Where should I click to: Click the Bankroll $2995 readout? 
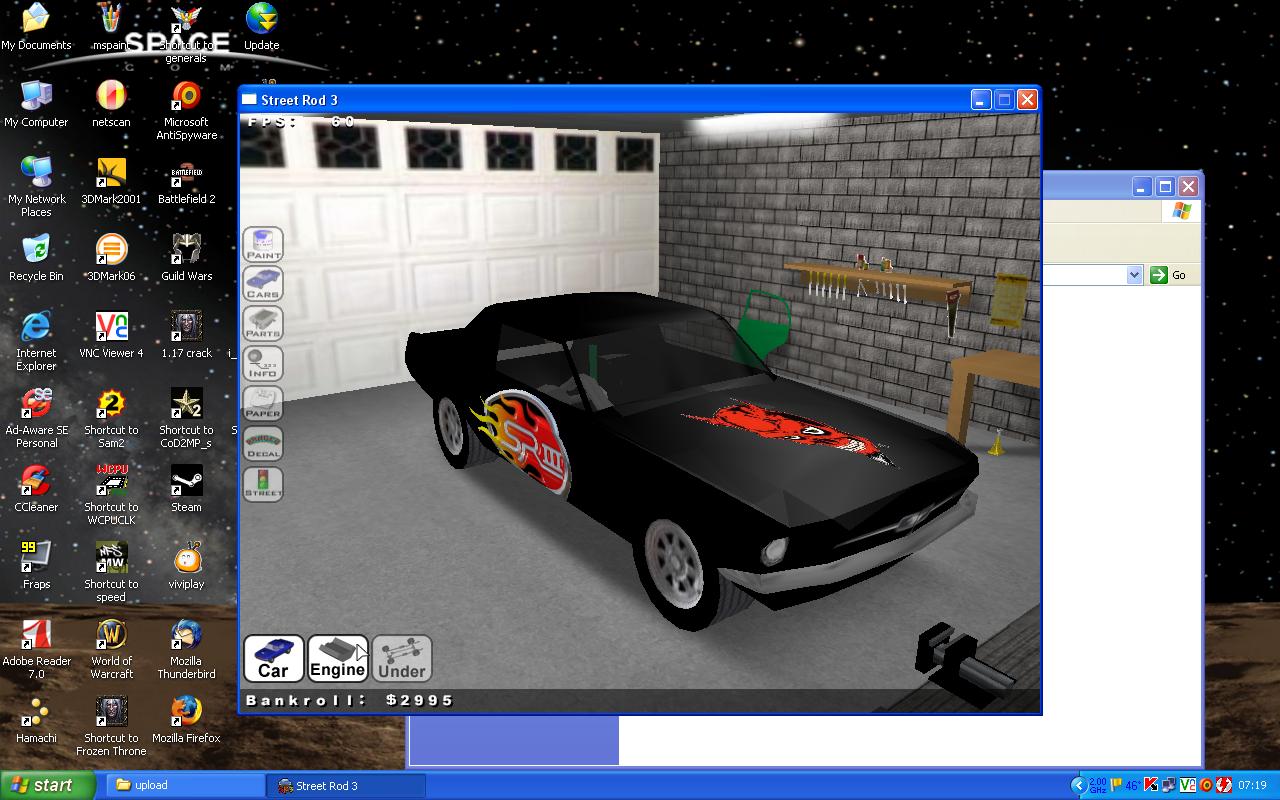(x=350, y=700)
